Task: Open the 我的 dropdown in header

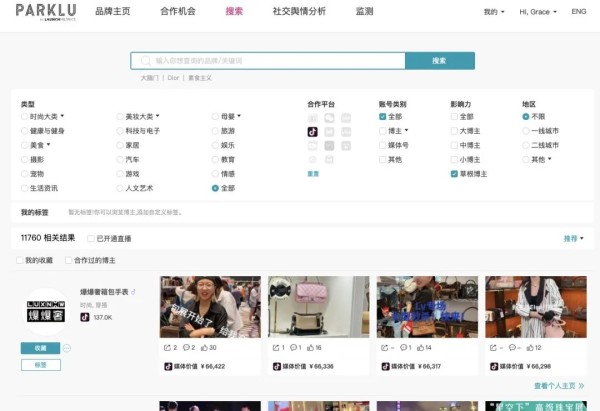Action: (494, 12)
